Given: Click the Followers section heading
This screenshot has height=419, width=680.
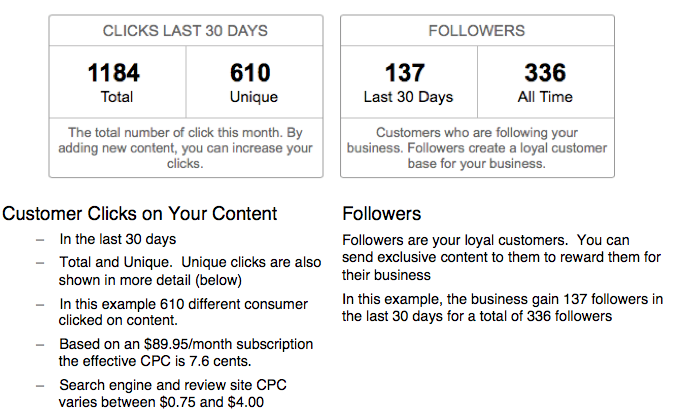Looking at the screenshot, I should 382,214.
